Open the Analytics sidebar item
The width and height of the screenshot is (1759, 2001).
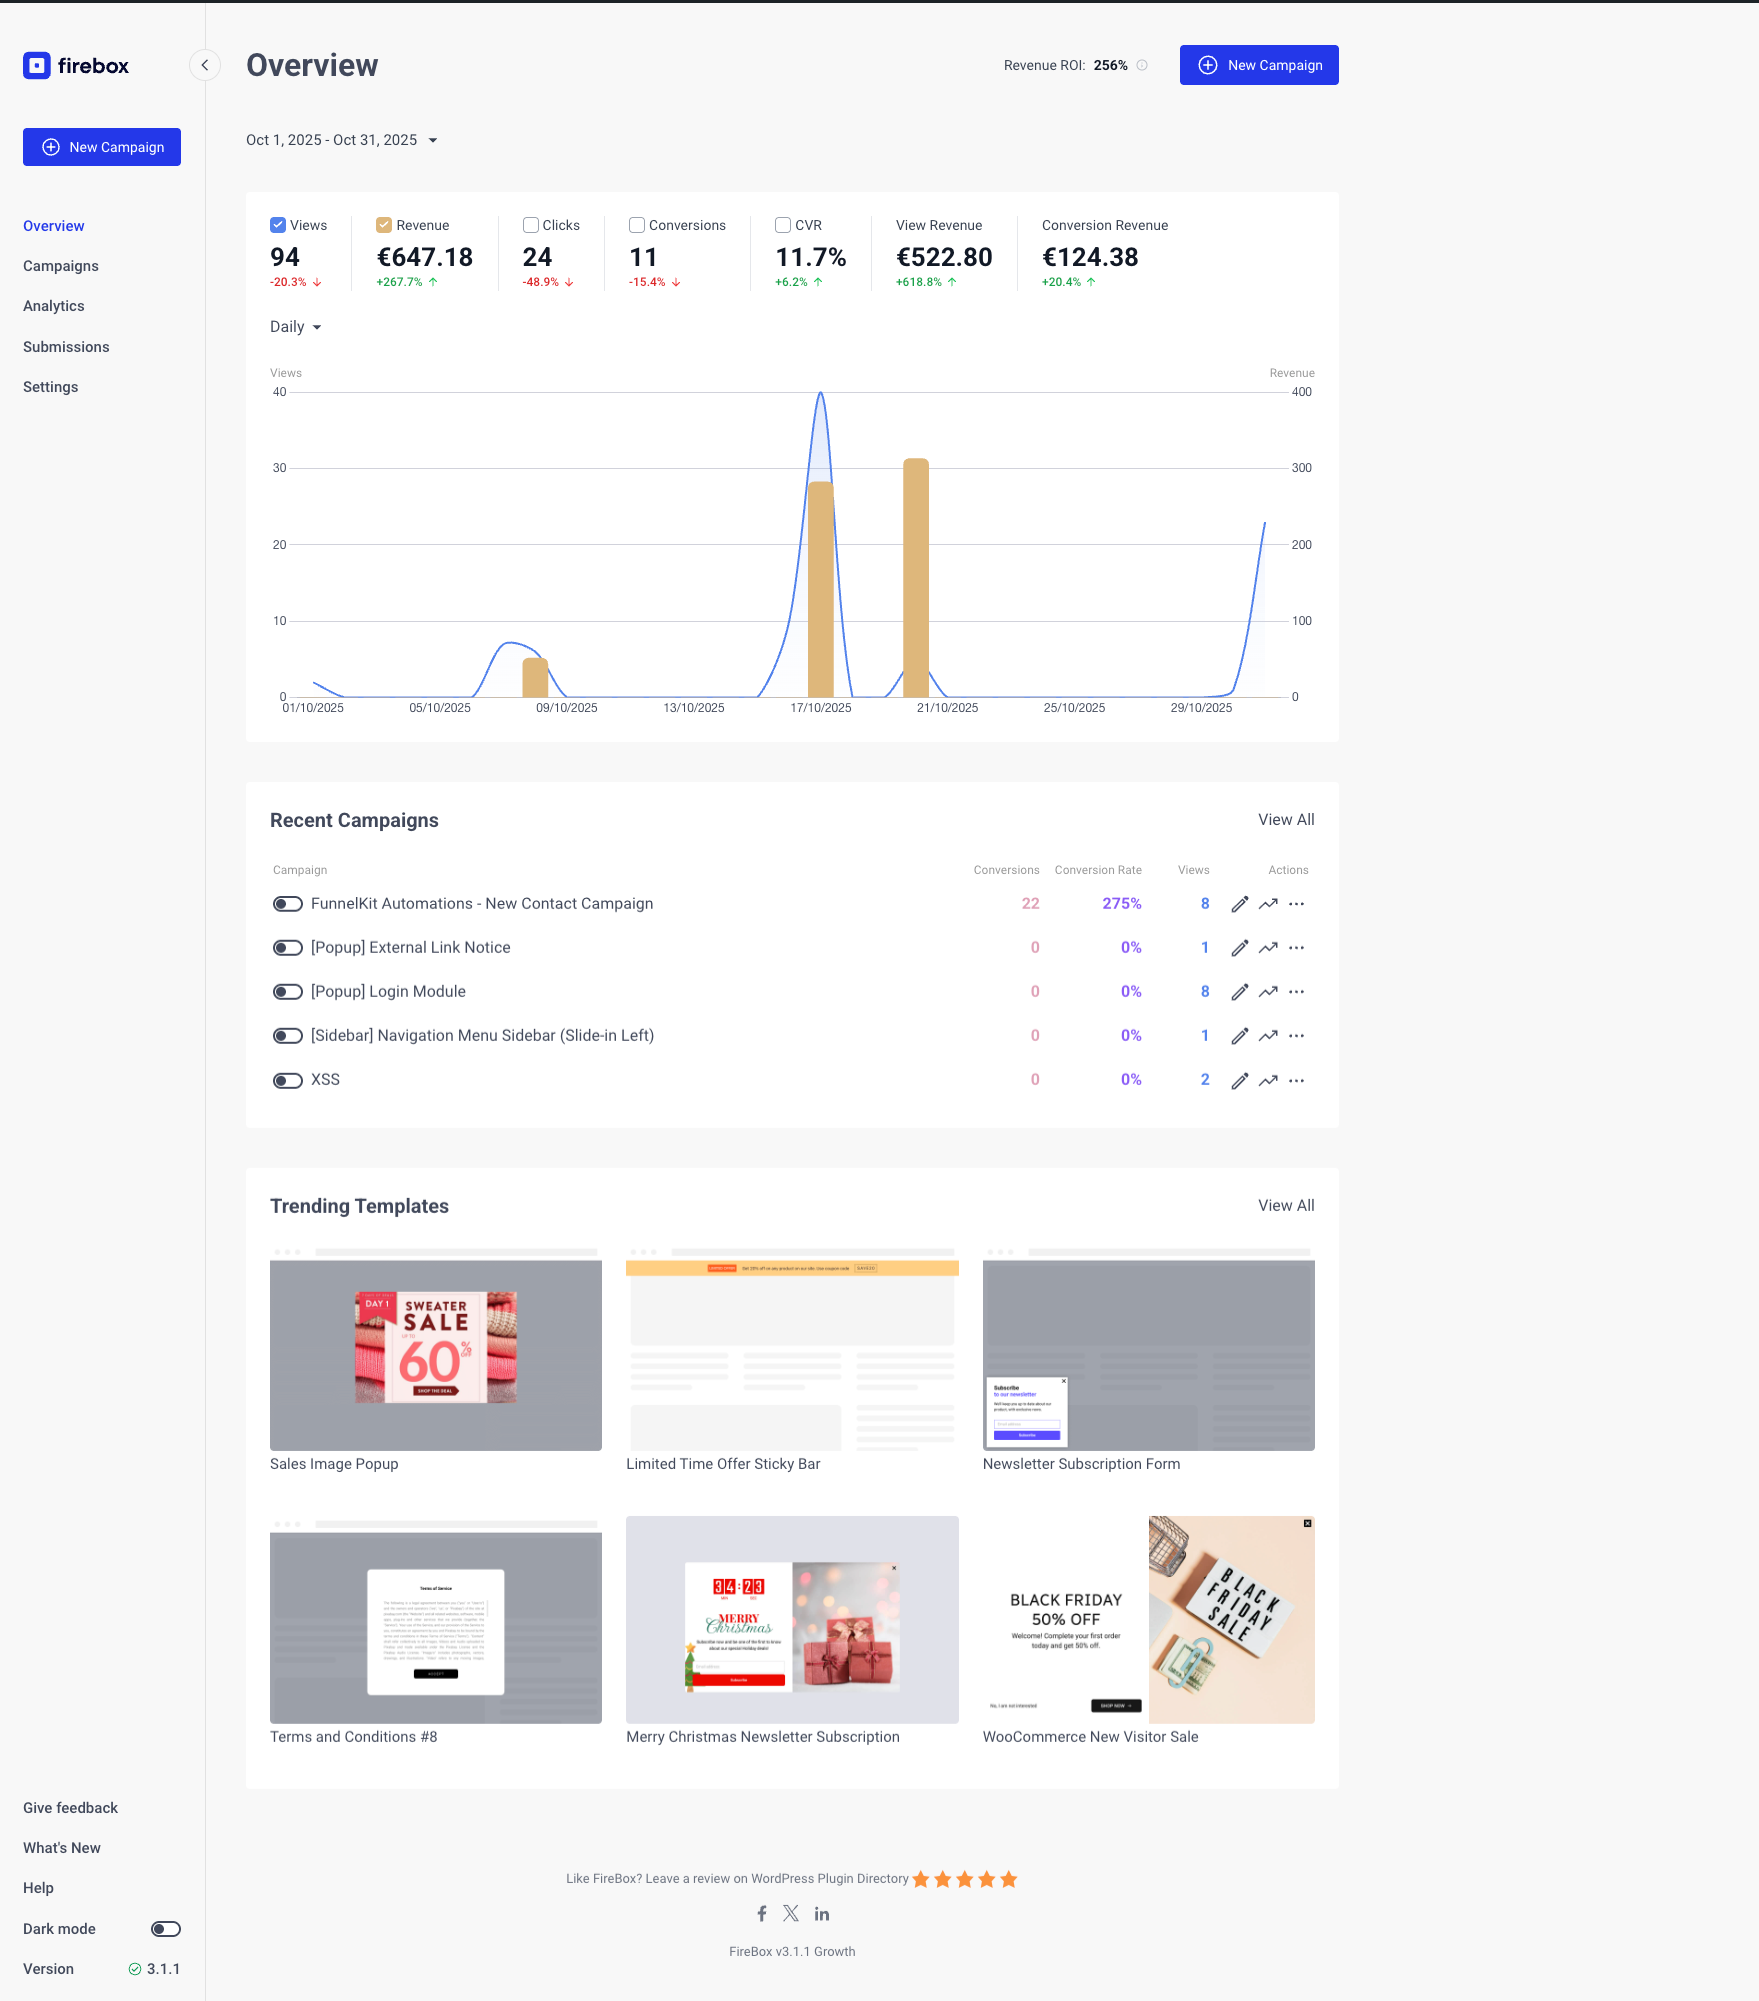tap(54, 306)
